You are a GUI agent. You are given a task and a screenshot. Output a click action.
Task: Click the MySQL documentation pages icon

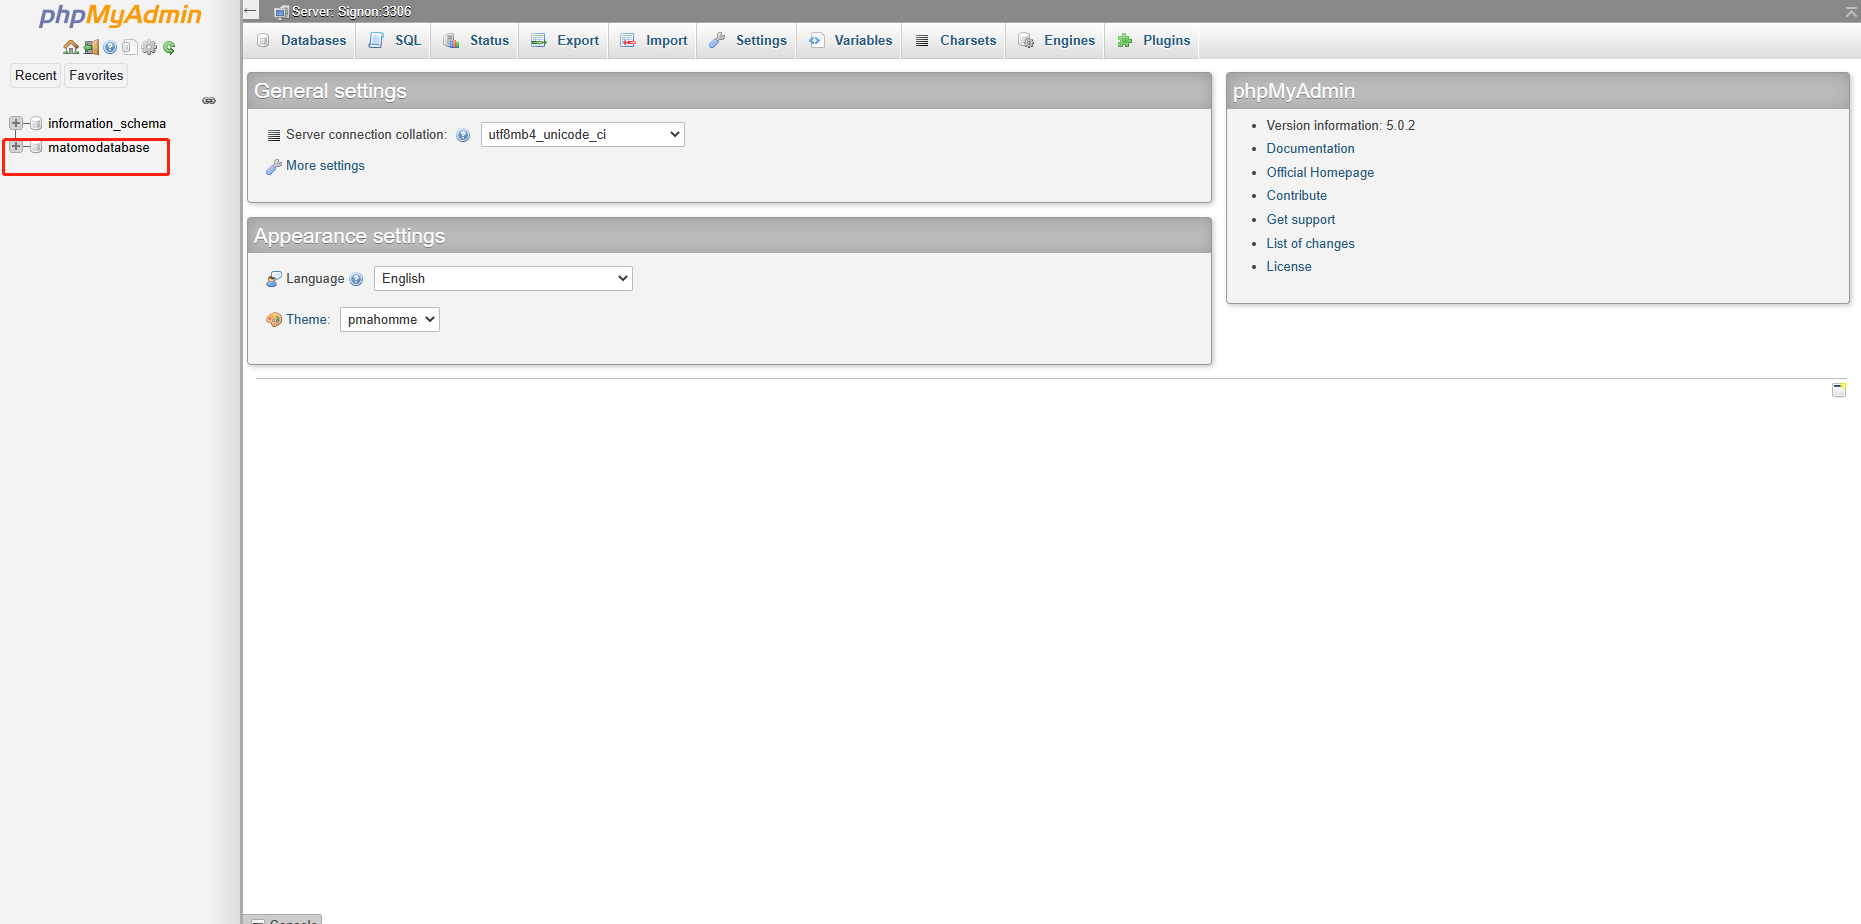(x=130, y=47)
